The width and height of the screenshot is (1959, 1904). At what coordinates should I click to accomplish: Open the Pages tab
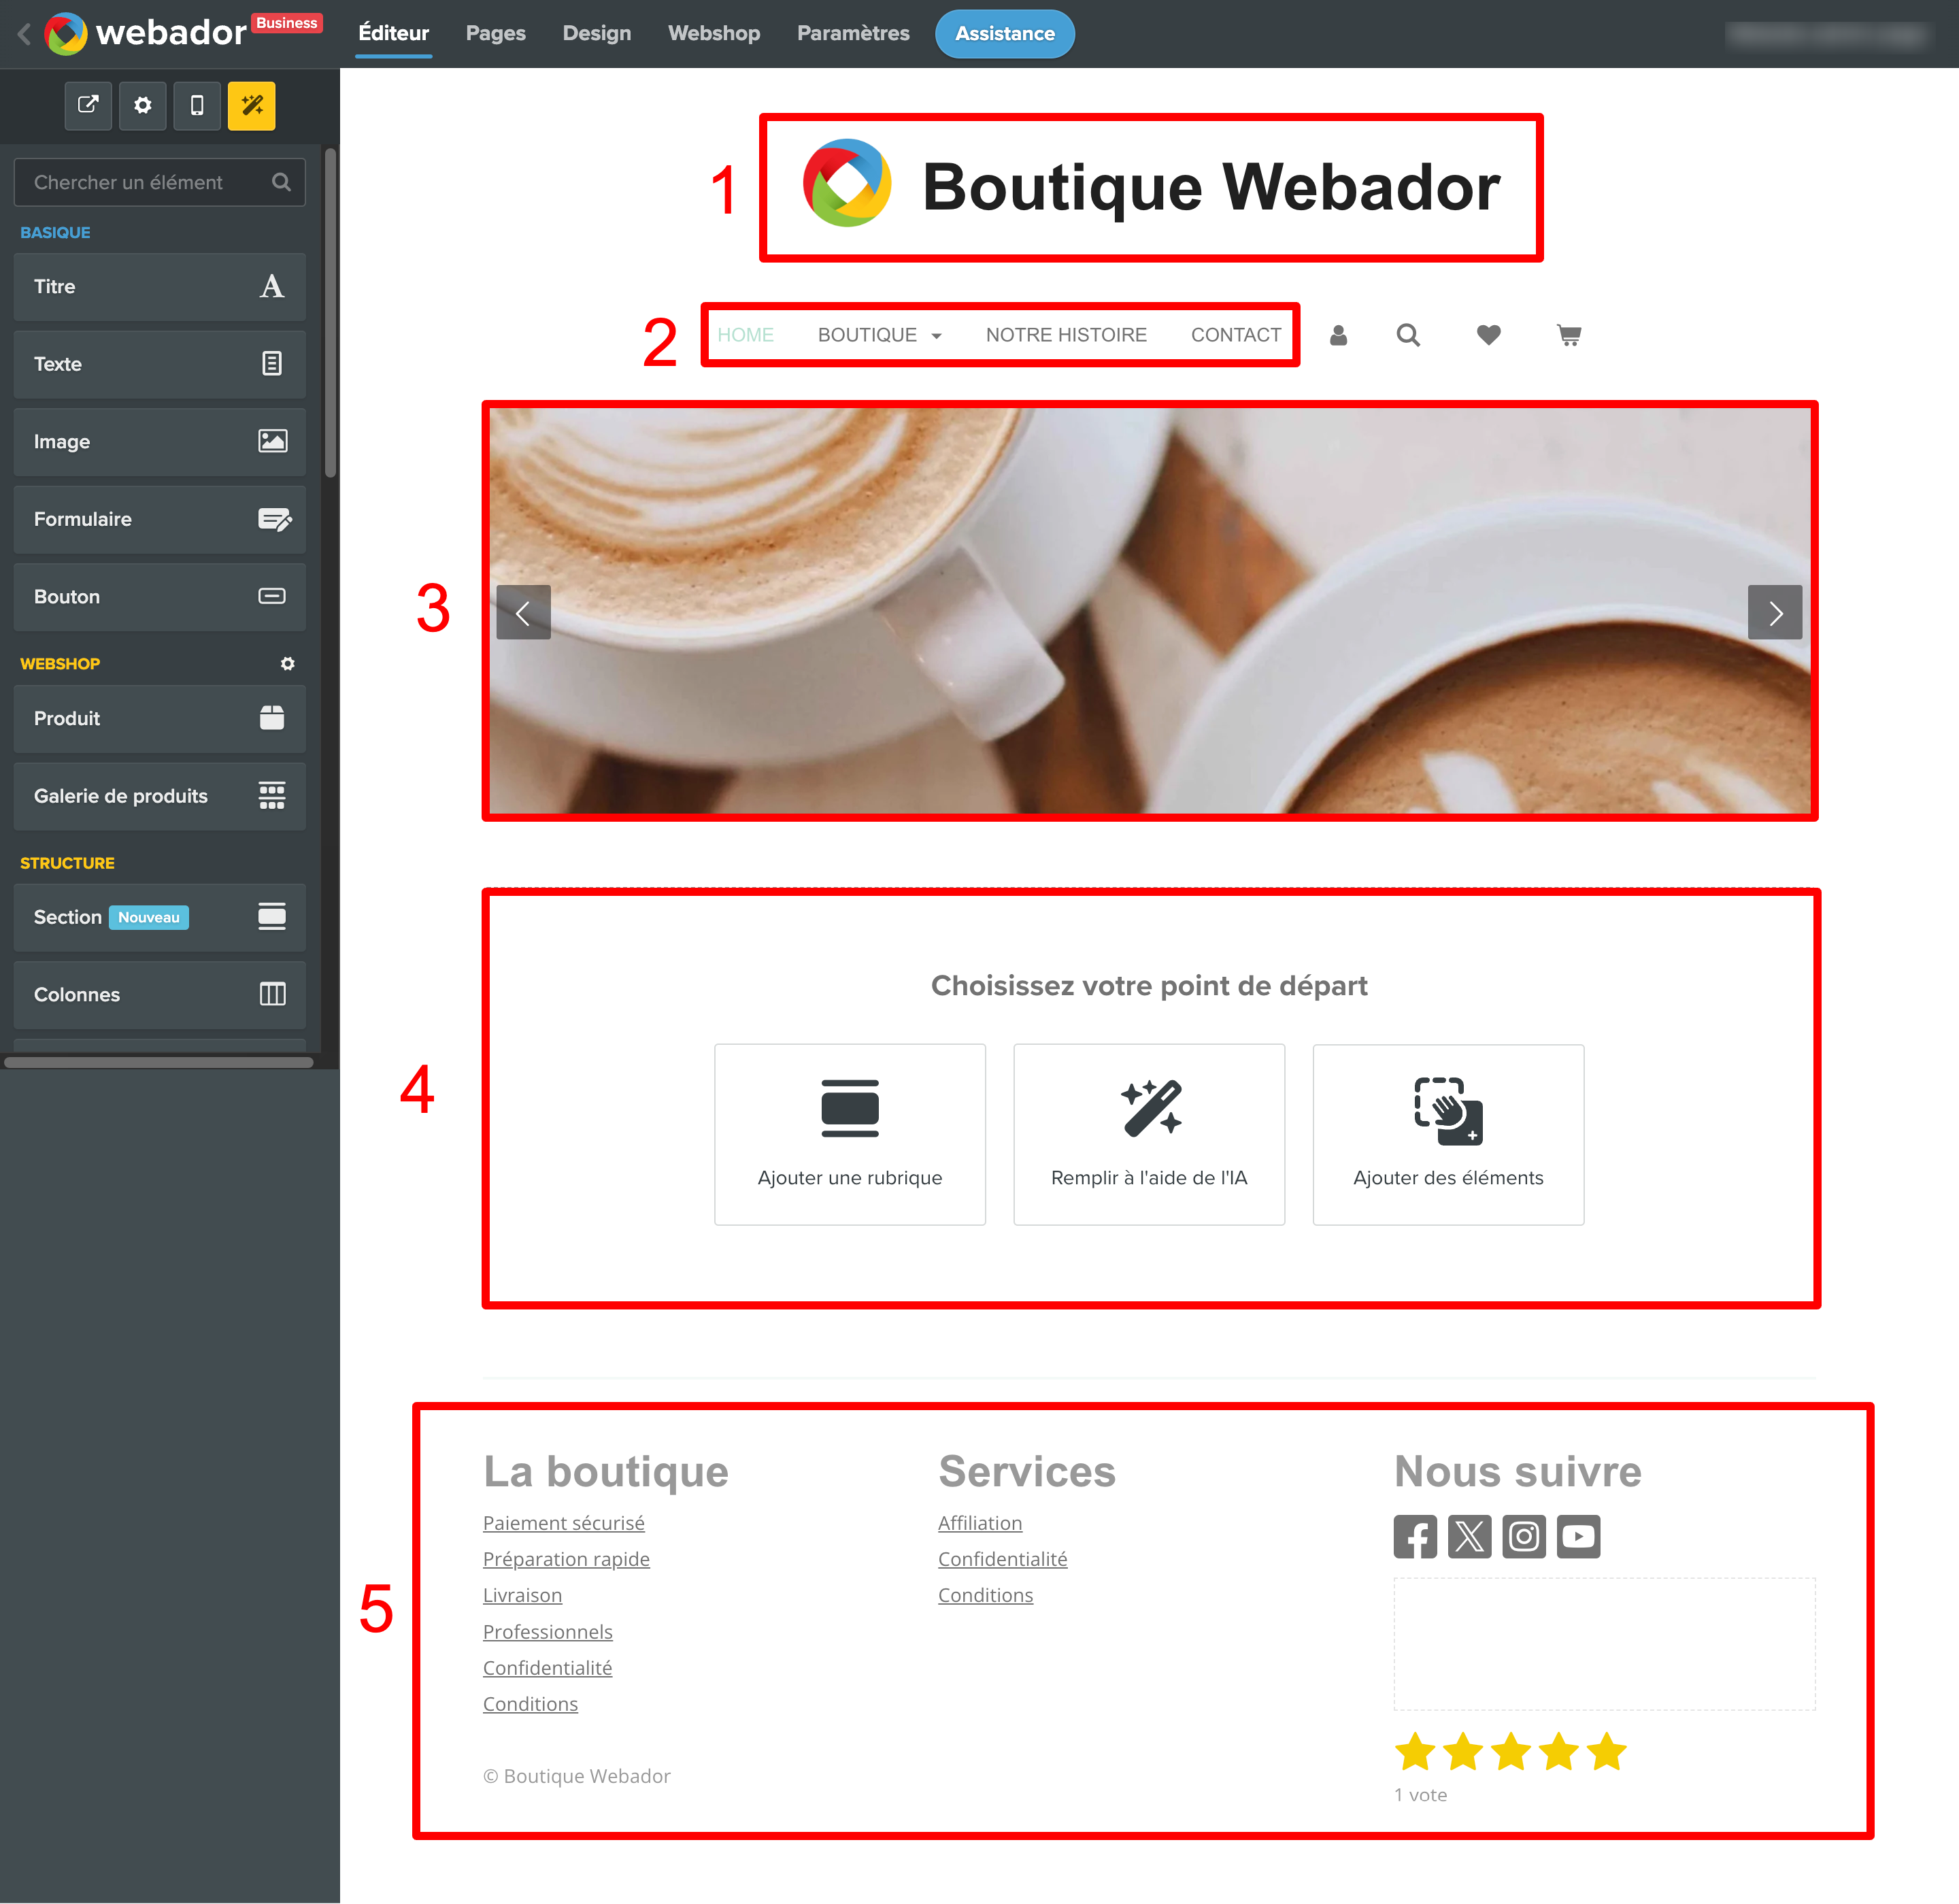(496, 33)
